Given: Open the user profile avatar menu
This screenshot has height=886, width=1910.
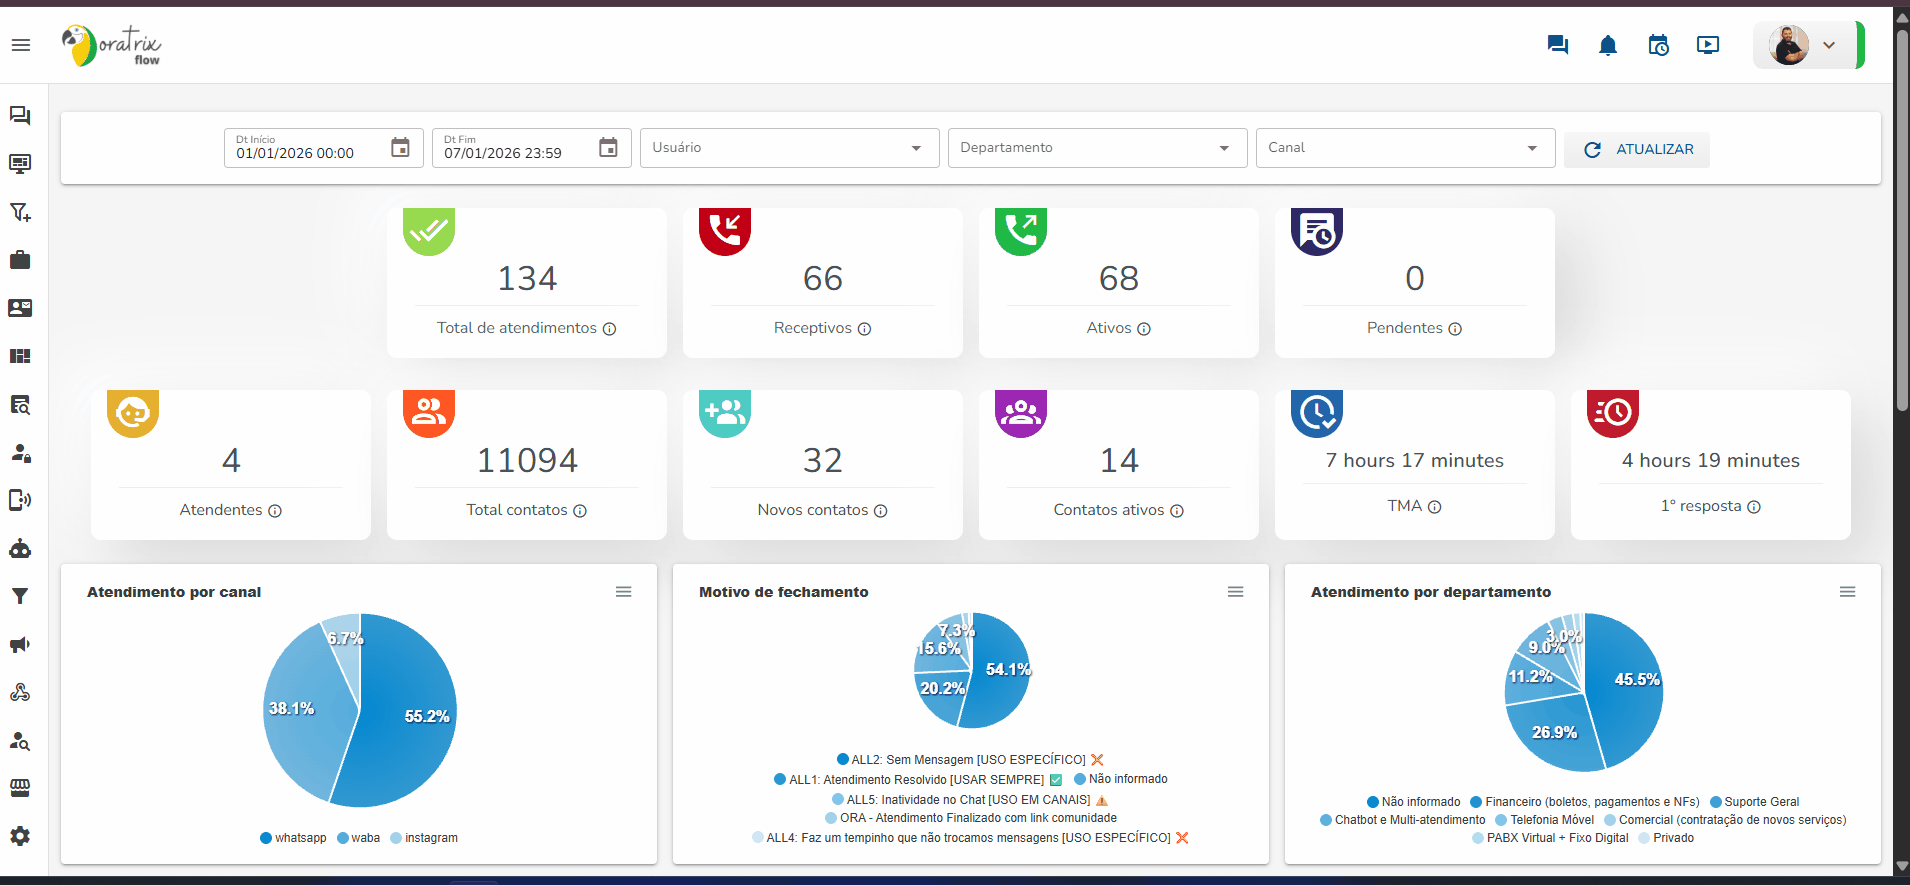Looking at the screenshot, I should [1802, 45].
